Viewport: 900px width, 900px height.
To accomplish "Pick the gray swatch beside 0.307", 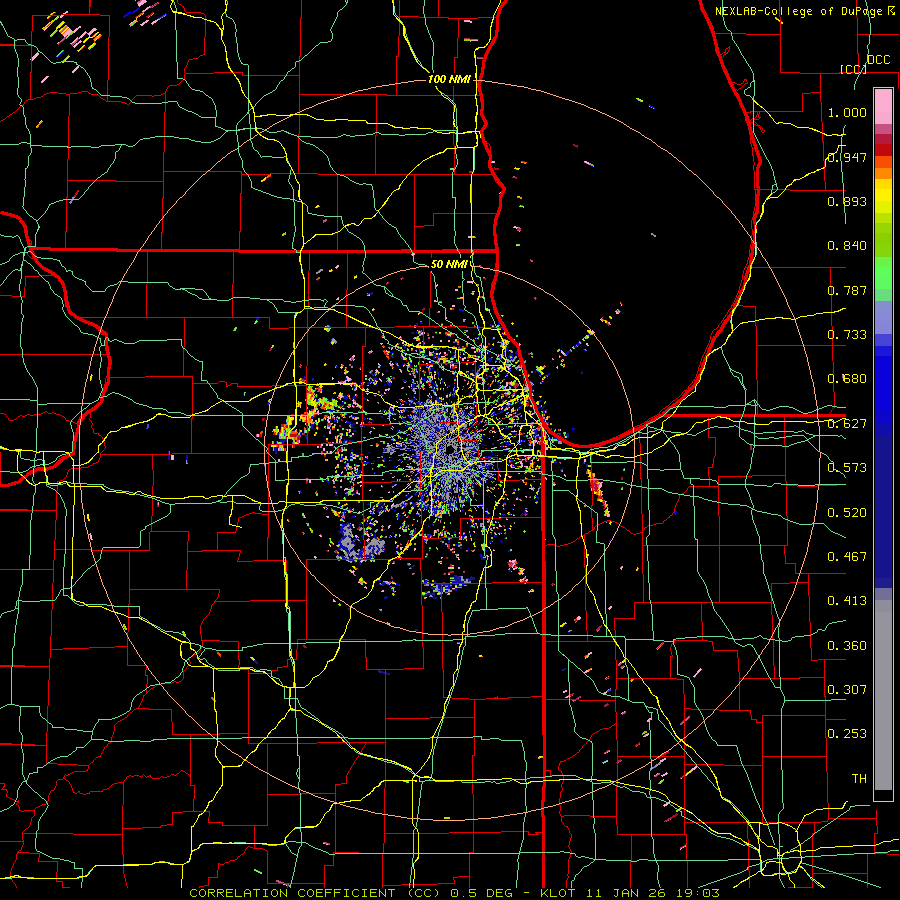I will pos(883,695).
